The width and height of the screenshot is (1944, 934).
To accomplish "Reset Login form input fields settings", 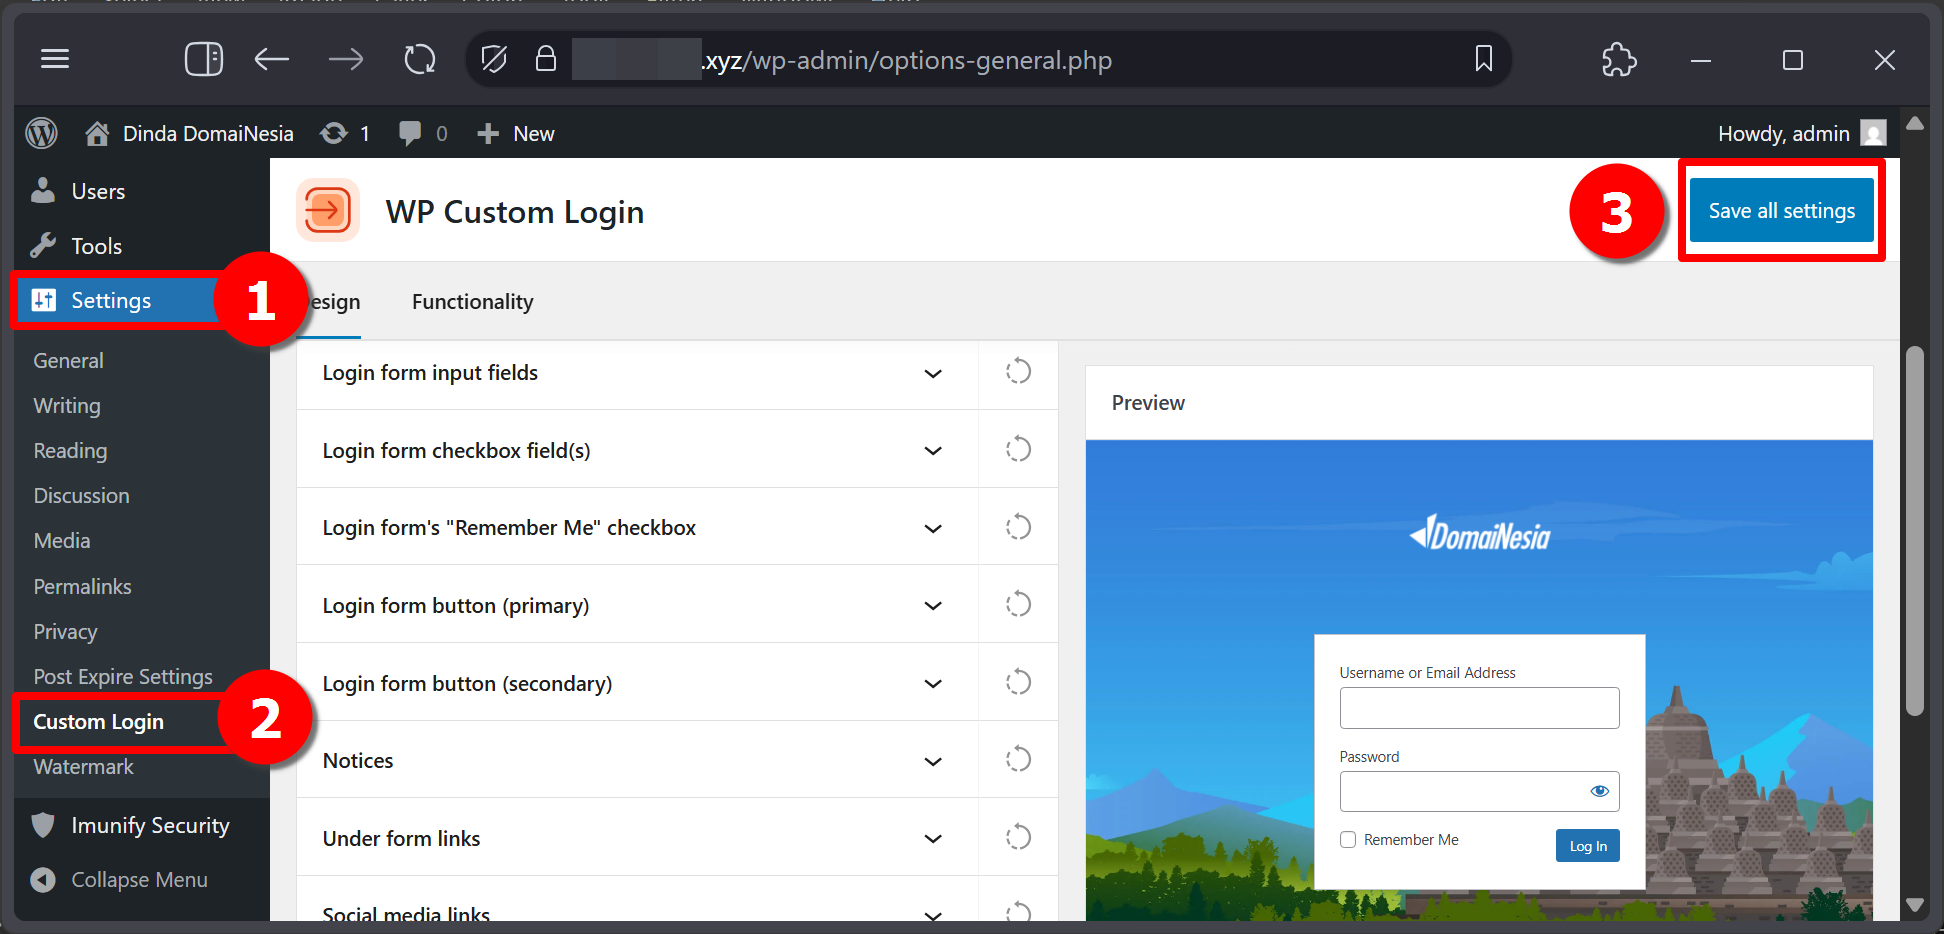I will click(1018, 372).
